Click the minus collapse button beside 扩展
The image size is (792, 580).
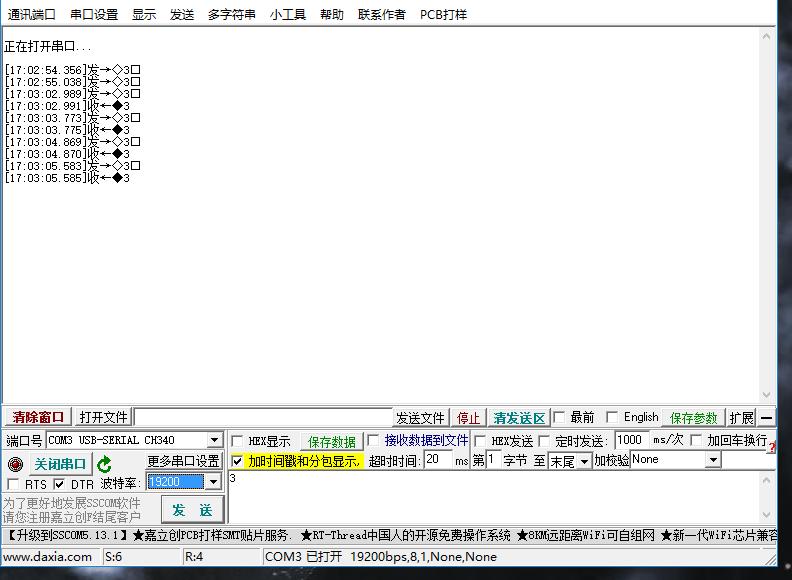tap(767, 418)
